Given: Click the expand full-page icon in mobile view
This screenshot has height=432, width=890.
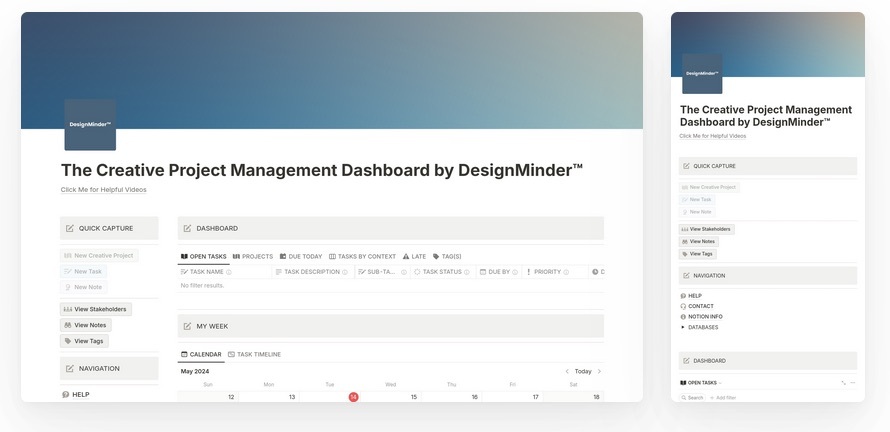Looking at the screenshot, I should click(843, 383).
